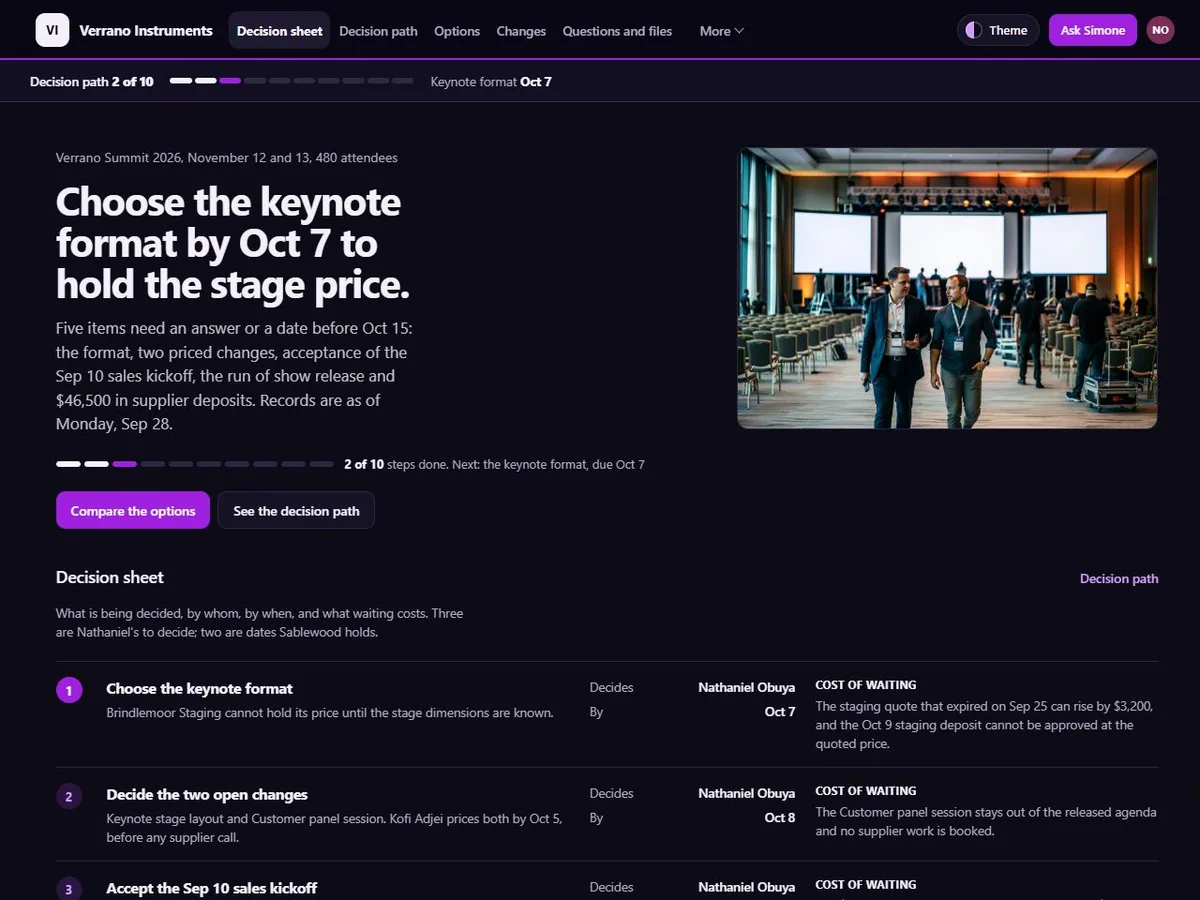Click the "Choose the keynote format" row title
The width and height of the screenshot is (1200, 900).
coord(200,688)
